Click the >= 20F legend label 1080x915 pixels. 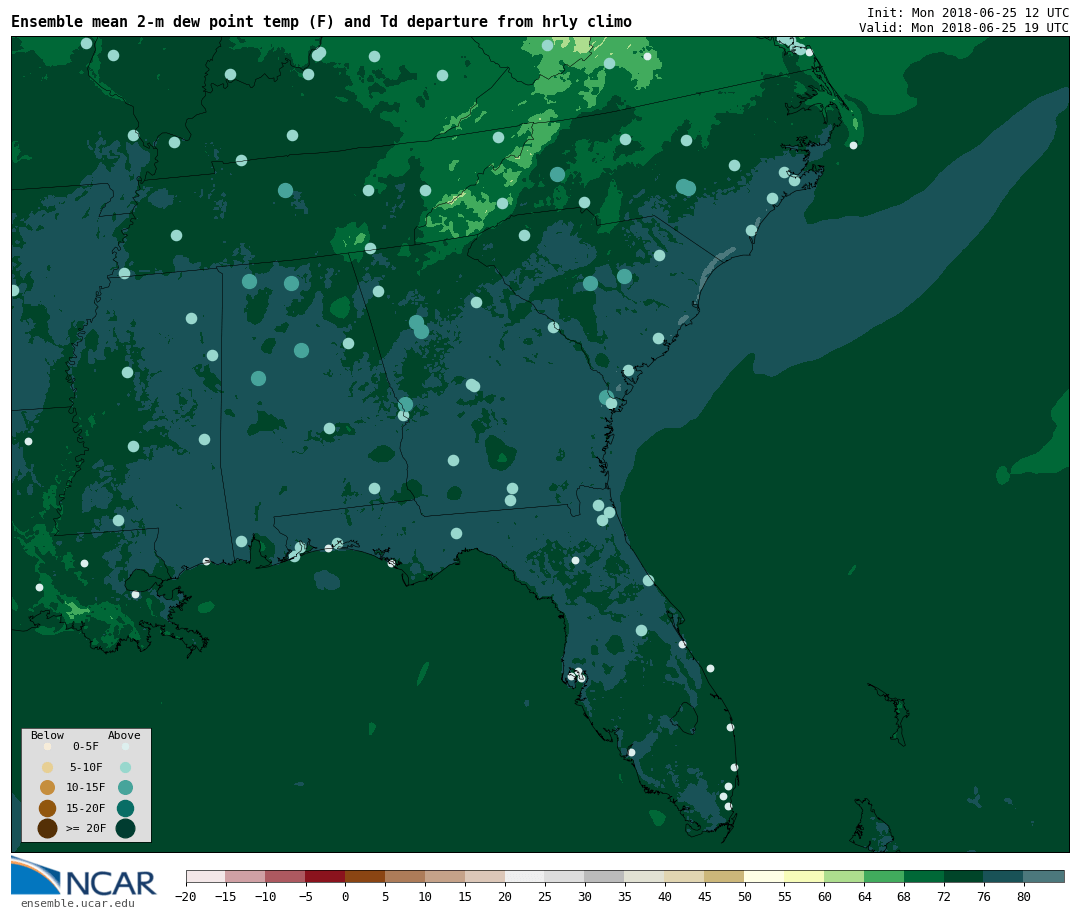[86, 828]
